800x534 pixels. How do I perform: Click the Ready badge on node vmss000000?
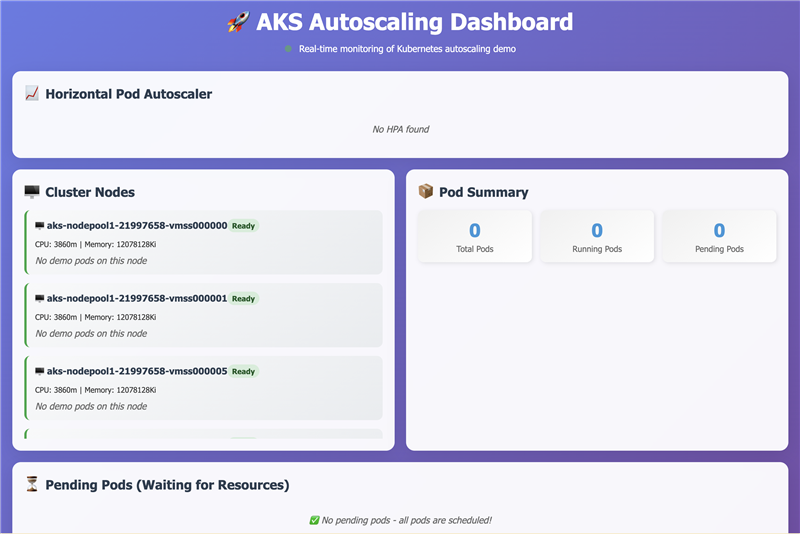243,226
